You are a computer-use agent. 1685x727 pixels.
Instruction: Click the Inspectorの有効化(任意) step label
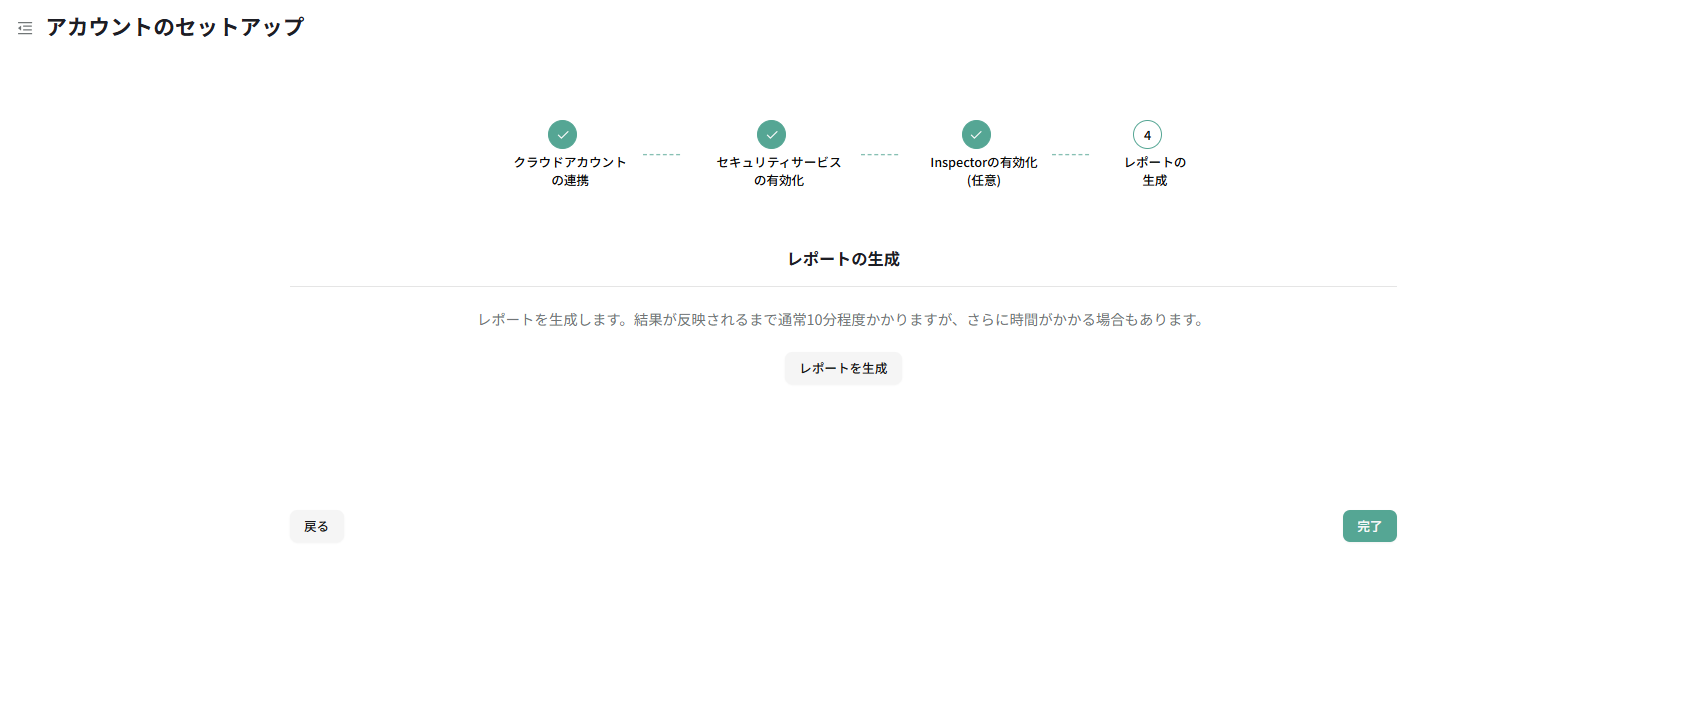[984, 171]
